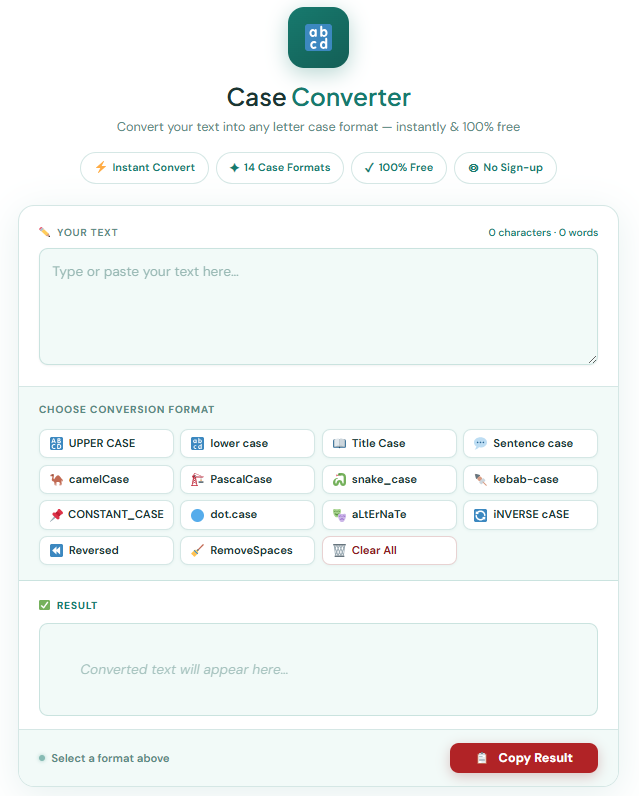The height and width of the screenshot is (796, 639).
Task: Click the open book icon in Title Case
Action: (x=339, y=444)
